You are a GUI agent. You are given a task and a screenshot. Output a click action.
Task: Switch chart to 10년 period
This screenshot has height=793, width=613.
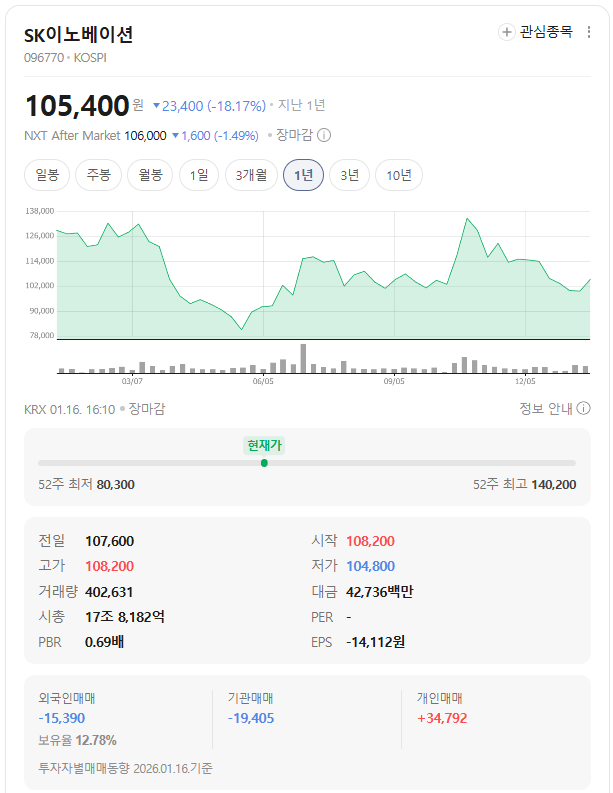click(399, 175)
